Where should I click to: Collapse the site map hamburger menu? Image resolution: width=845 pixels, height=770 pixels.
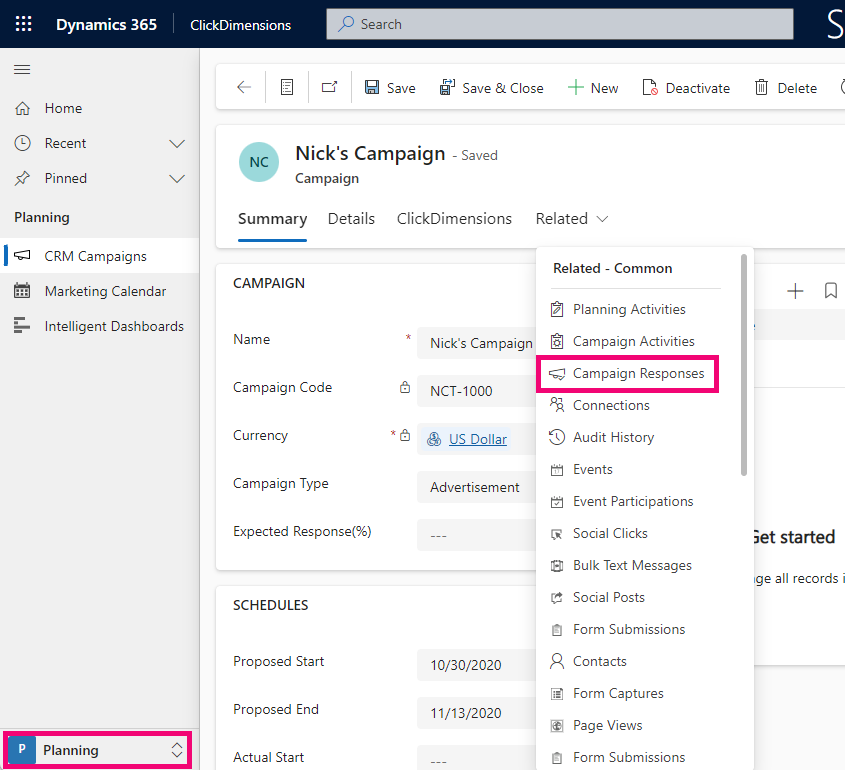[22, 70]
